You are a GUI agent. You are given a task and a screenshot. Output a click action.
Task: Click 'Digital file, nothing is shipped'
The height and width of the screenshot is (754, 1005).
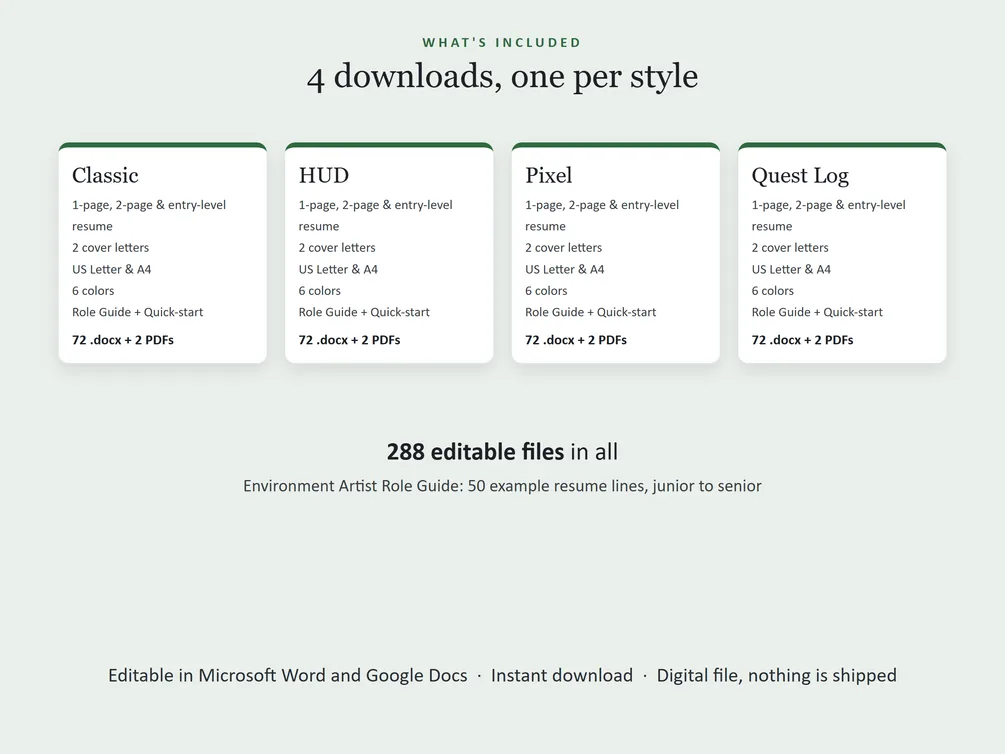point(777,675)
